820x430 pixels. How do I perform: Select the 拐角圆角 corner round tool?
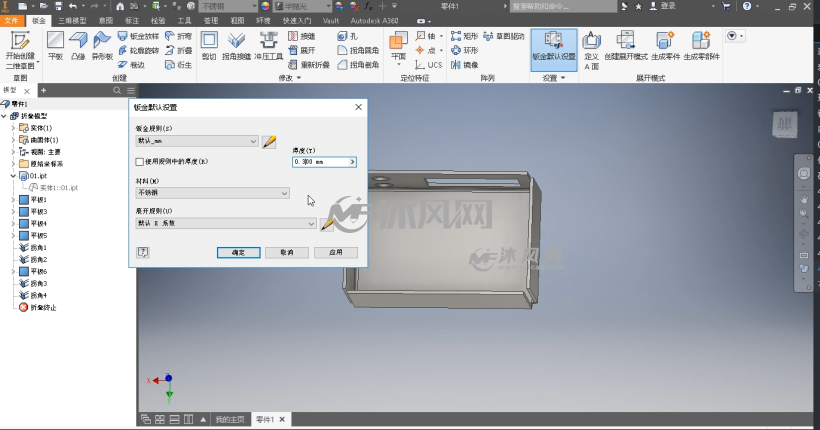[358, 50]
